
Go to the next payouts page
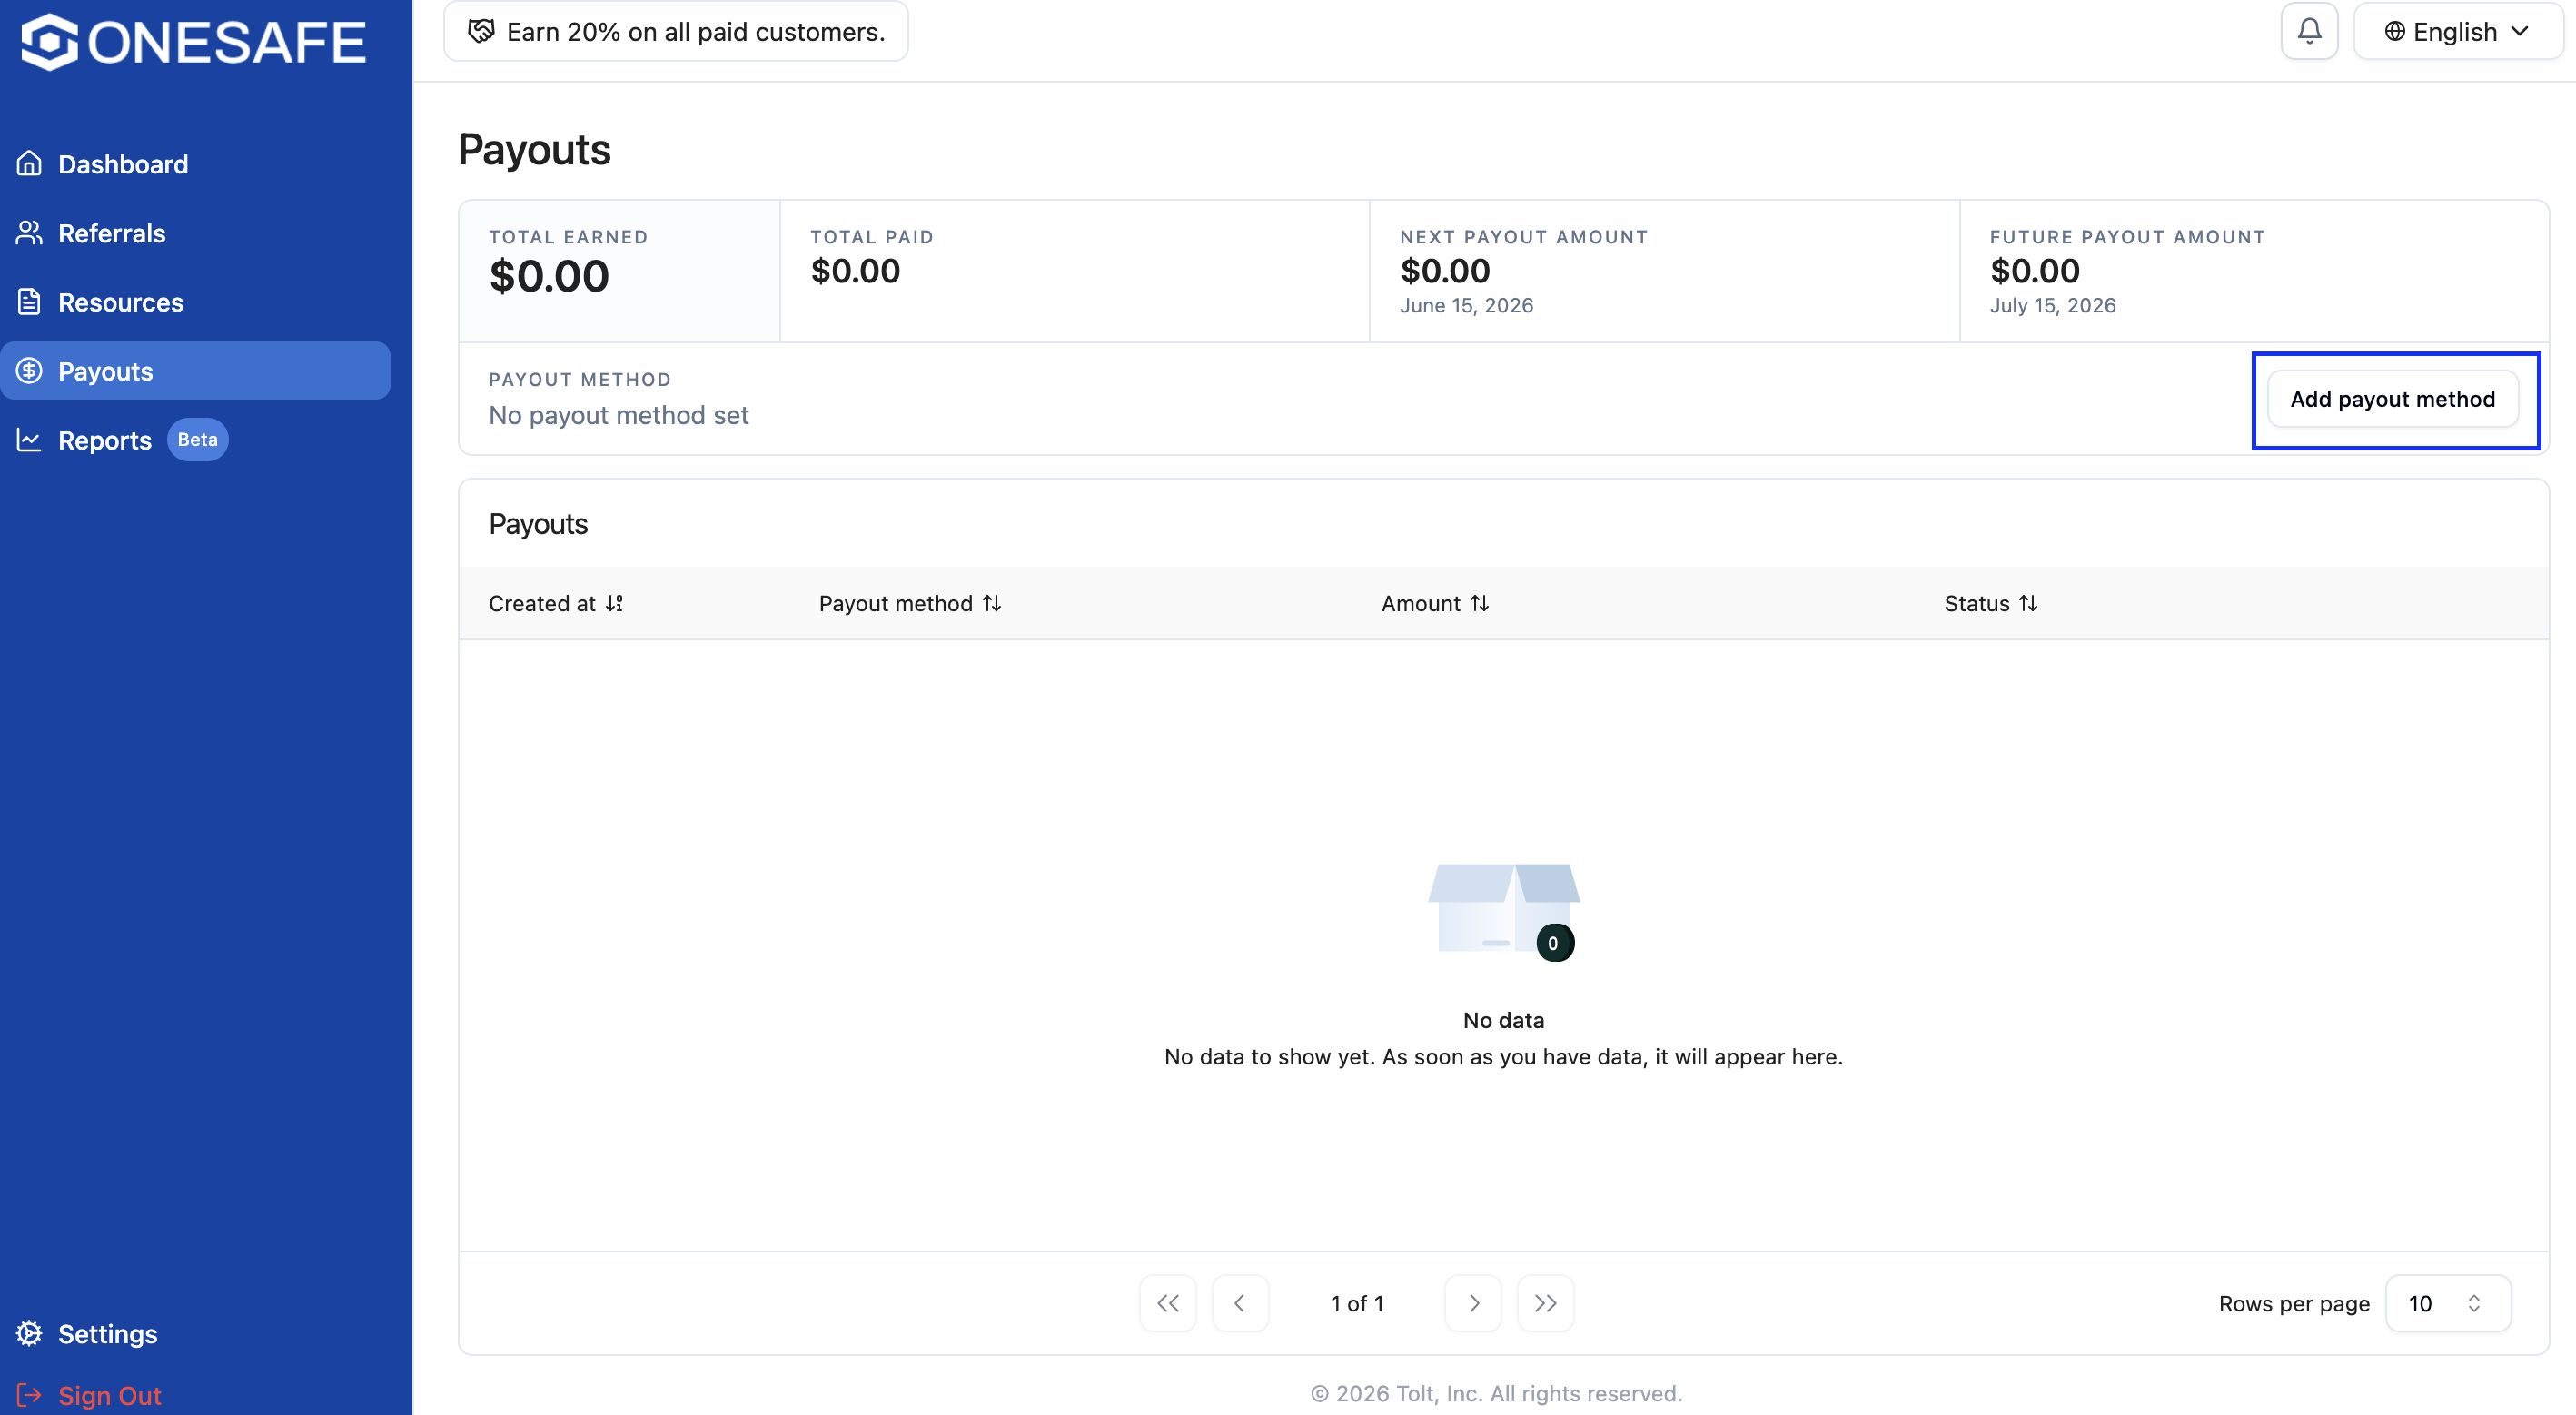click(x=1473, y=1303)
